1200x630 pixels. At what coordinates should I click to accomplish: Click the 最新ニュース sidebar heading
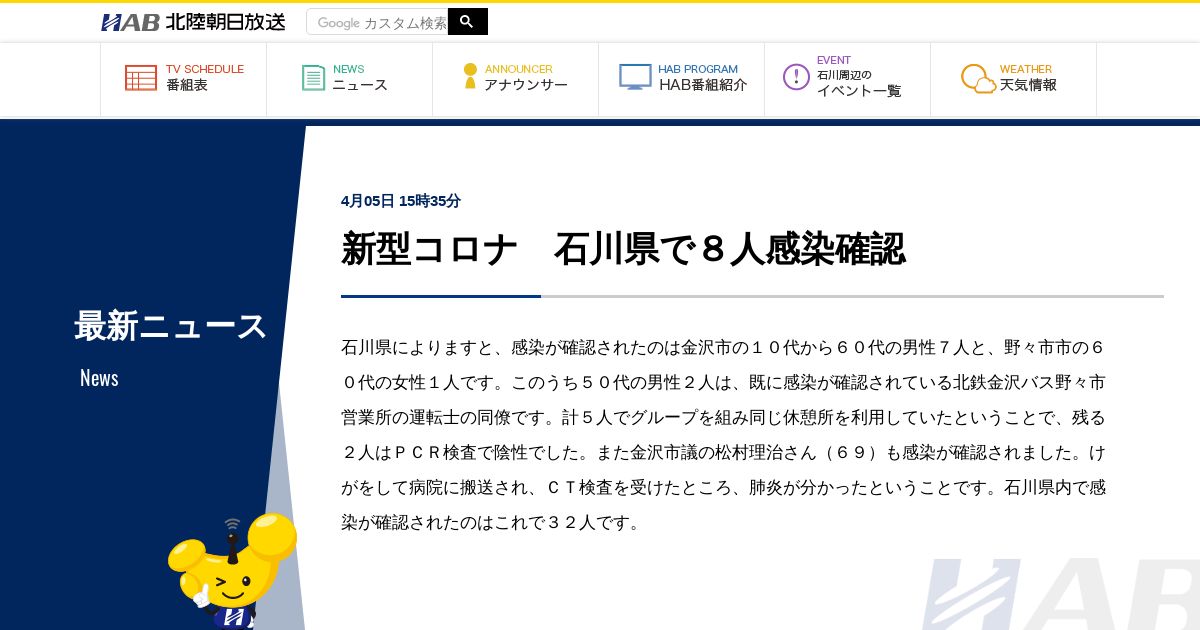tap(171, 326)
